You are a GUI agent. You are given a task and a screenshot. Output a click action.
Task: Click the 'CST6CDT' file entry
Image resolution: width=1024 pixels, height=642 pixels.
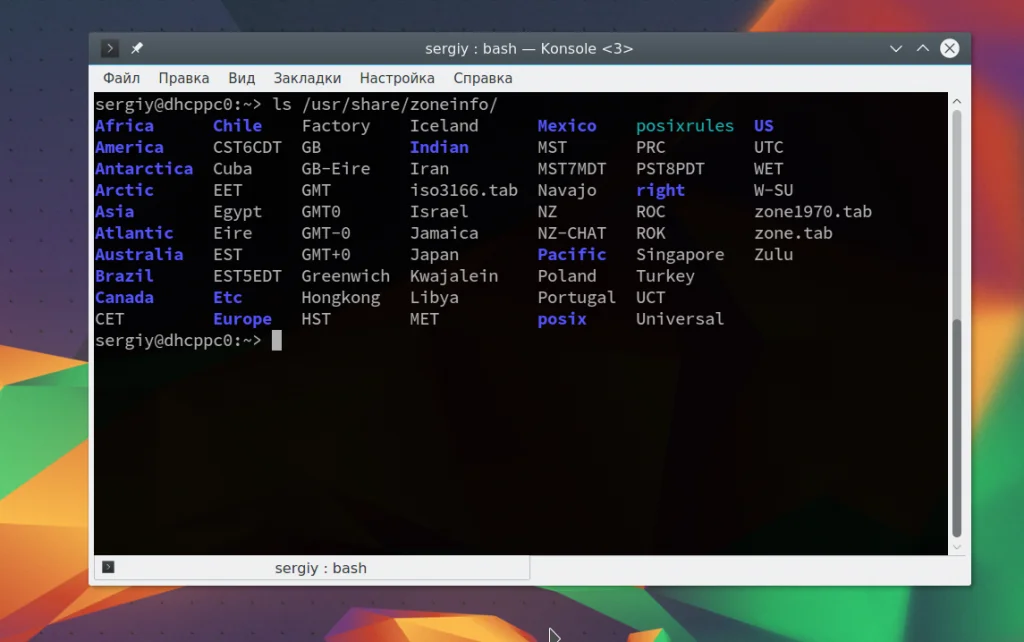tap(247, 147)
